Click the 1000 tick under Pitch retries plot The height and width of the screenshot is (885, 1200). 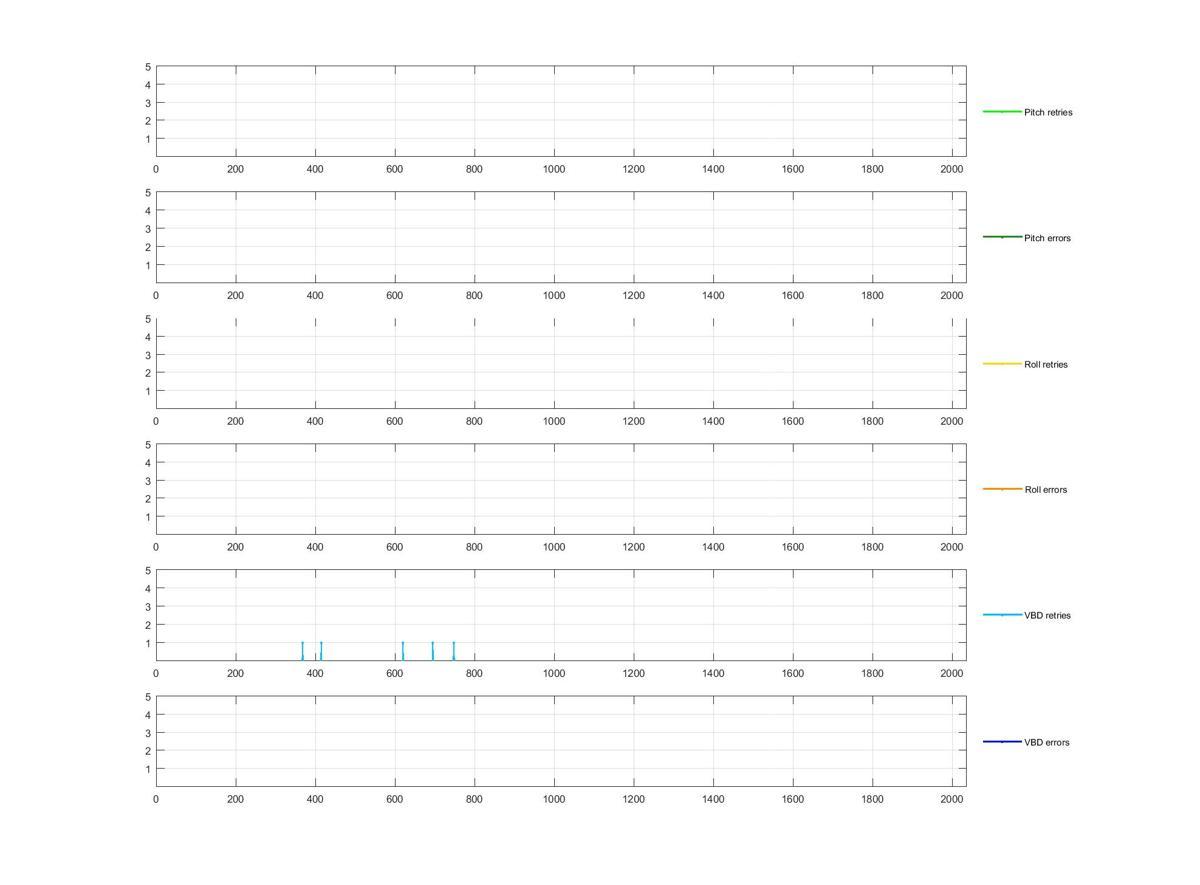point(554,169)
